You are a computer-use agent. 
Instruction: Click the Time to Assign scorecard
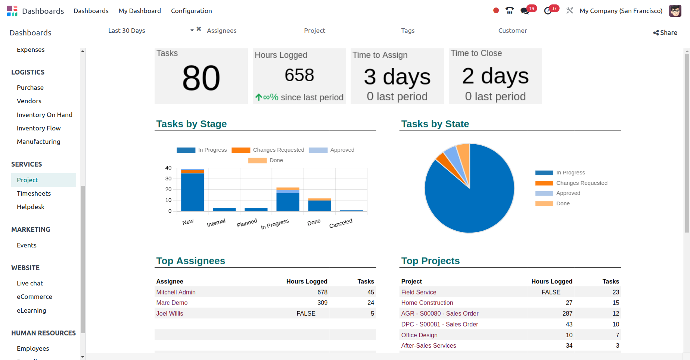point(397,76)
